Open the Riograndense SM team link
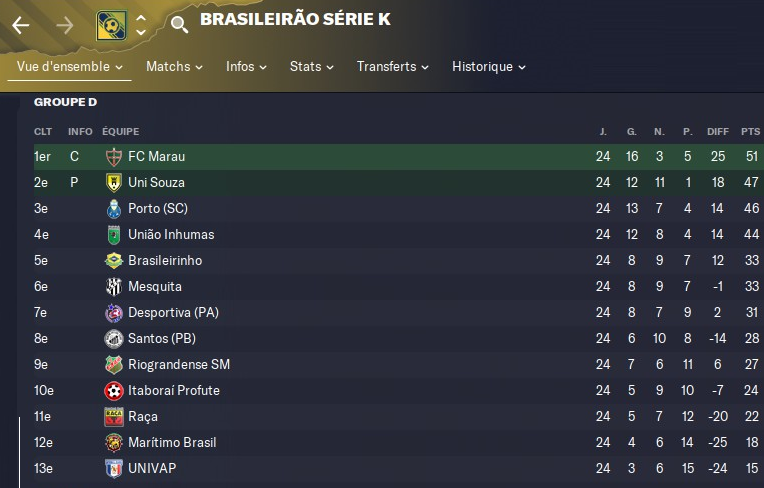764x488 pixels. 180,365
